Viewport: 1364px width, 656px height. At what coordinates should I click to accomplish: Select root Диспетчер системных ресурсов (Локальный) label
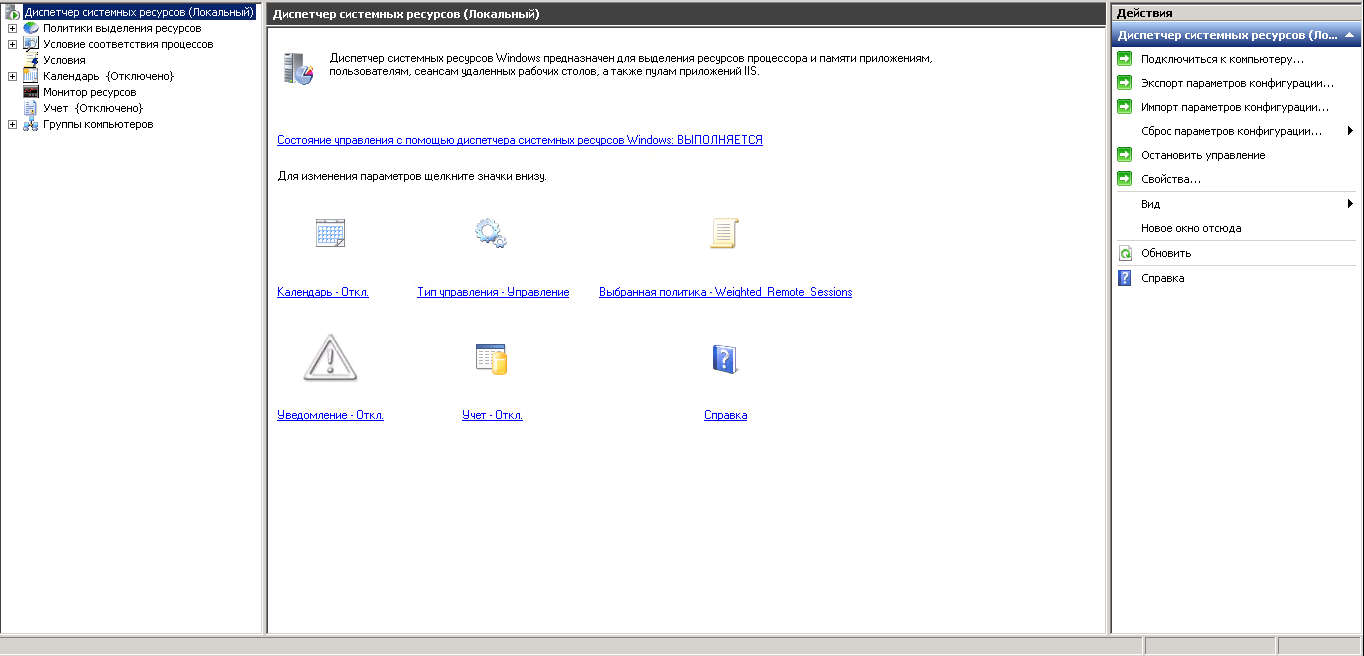click(139, 12)
